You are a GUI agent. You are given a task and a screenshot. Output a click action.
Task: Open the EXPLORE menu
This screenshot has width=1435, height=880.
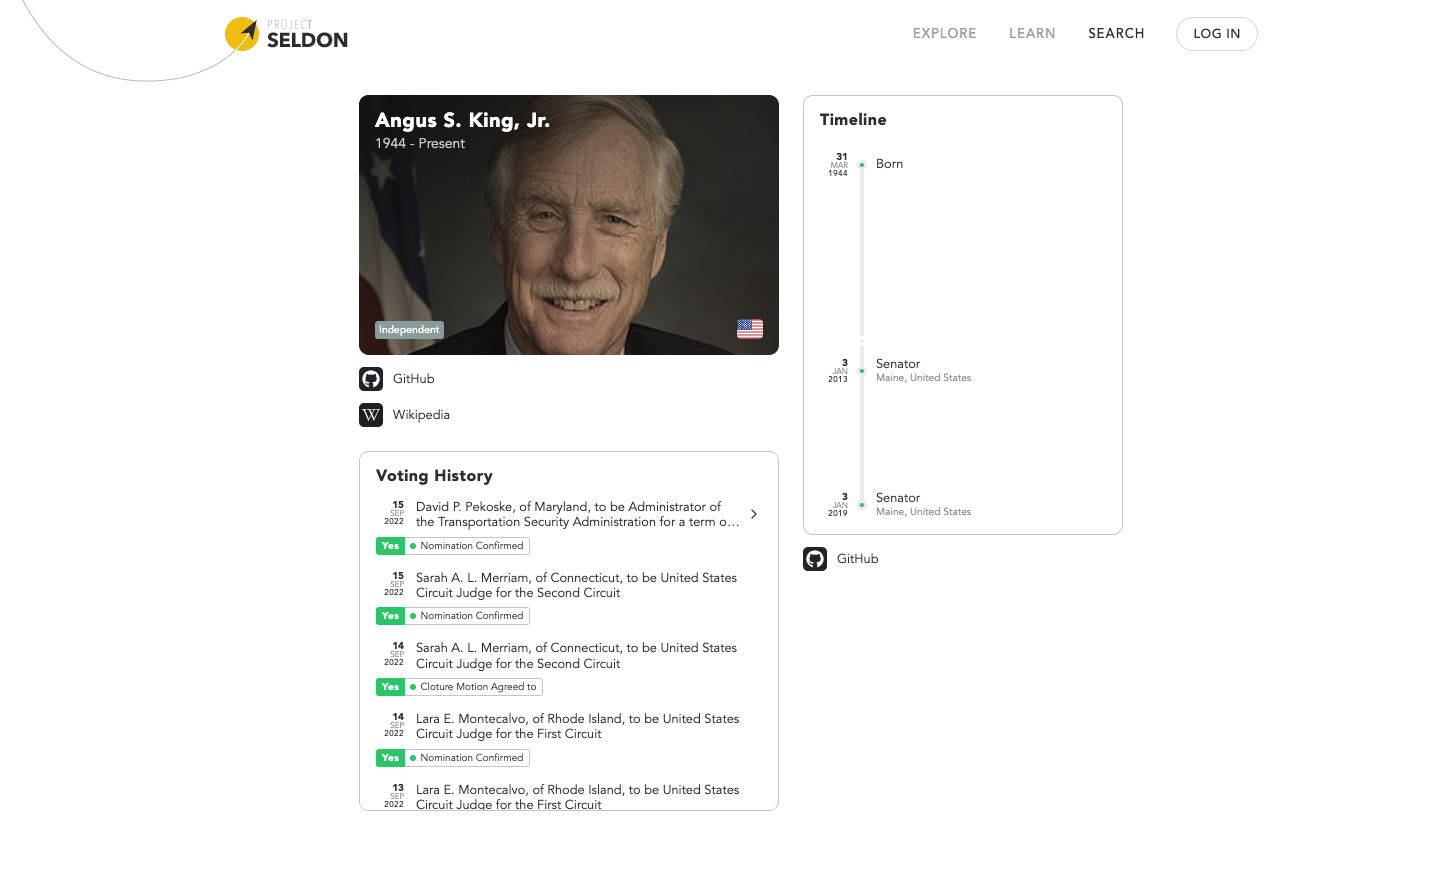point(944,34)
